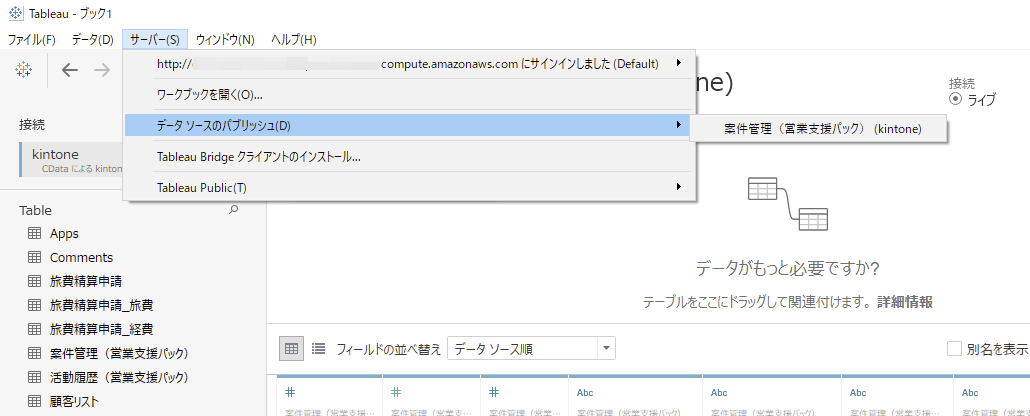Open the 詳細情報 link
The image size is (1030, 416).
click(905, 302)
